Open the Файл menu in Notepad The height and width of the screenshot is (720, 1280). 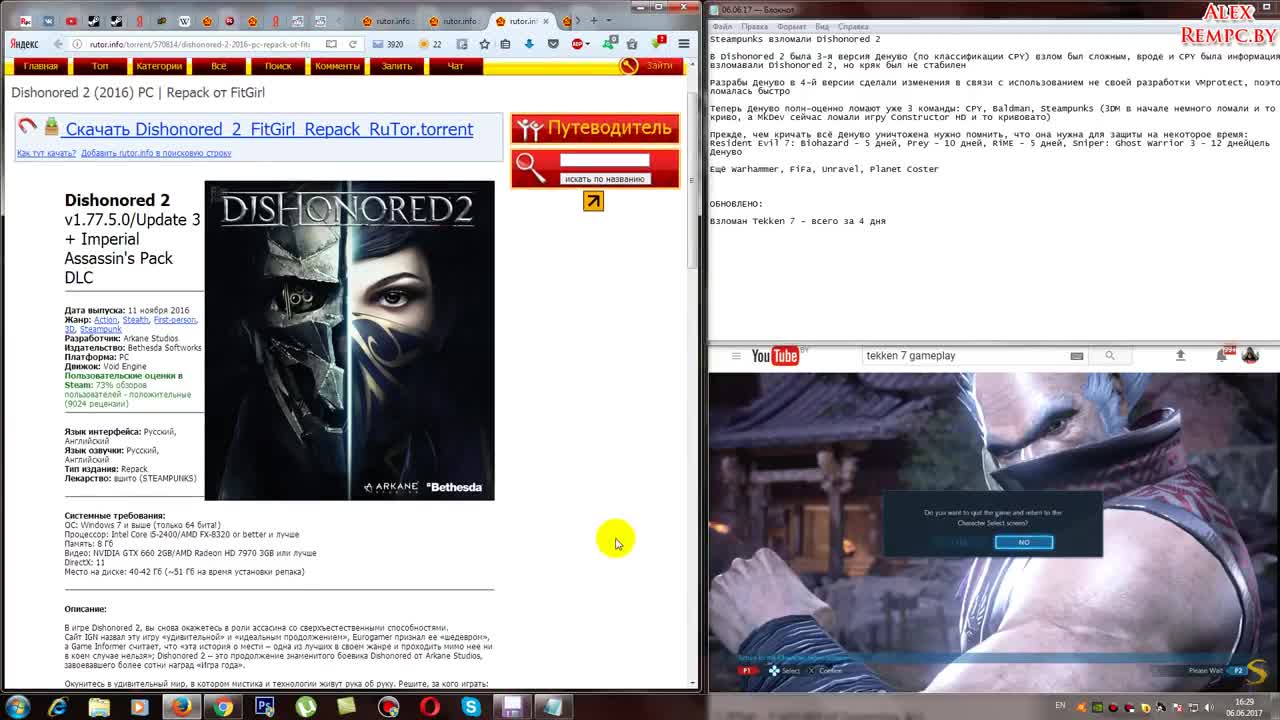pos(722,27)
